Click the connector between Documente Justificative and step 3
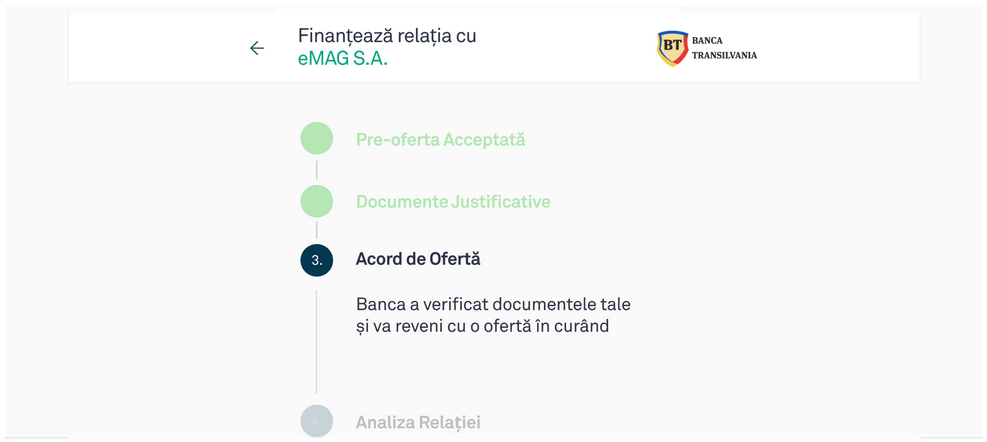This screenshot has height=442, width=987. (316, 230)
